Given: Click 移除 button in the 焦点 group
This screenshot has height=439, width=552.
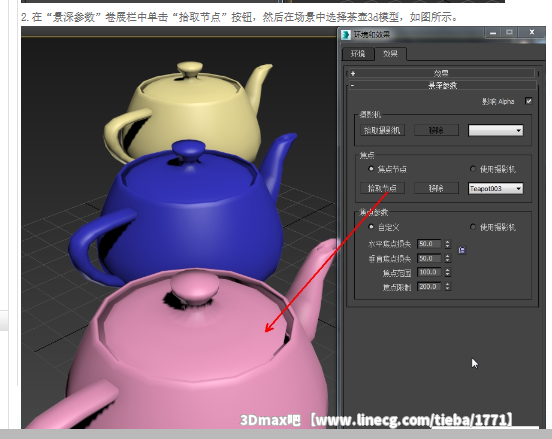Looking at the screenshot, I should [436, 188].
